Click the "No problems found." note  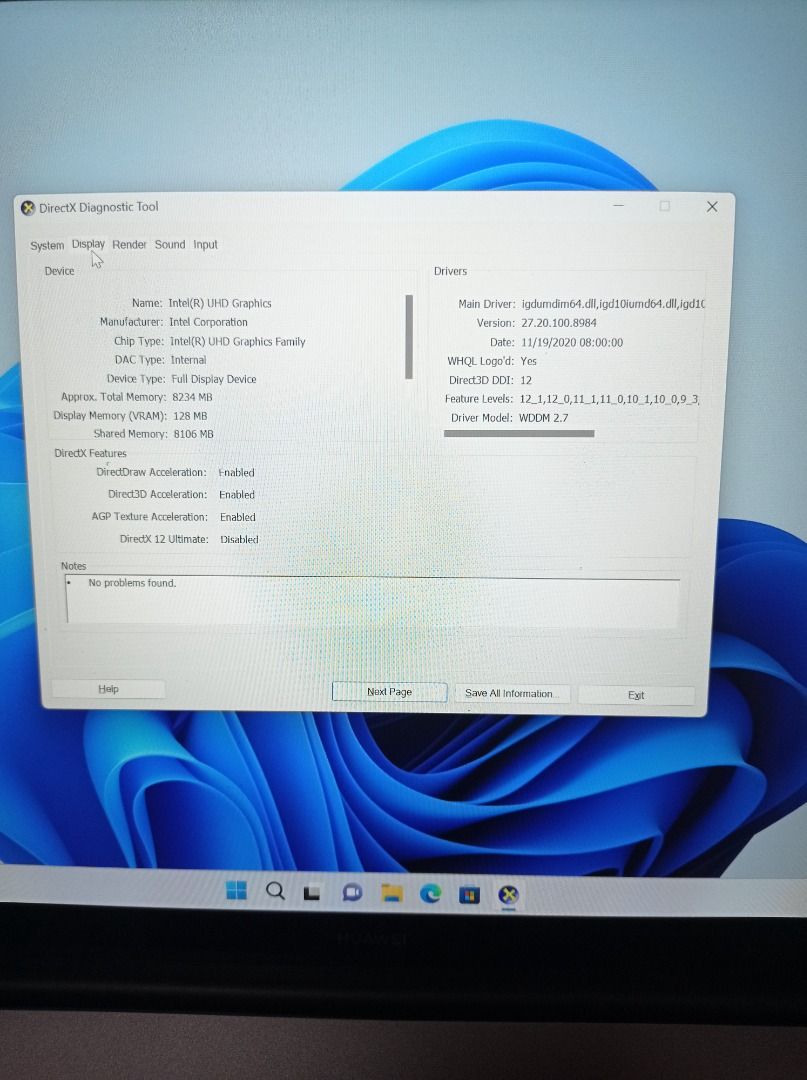[132, 583]
